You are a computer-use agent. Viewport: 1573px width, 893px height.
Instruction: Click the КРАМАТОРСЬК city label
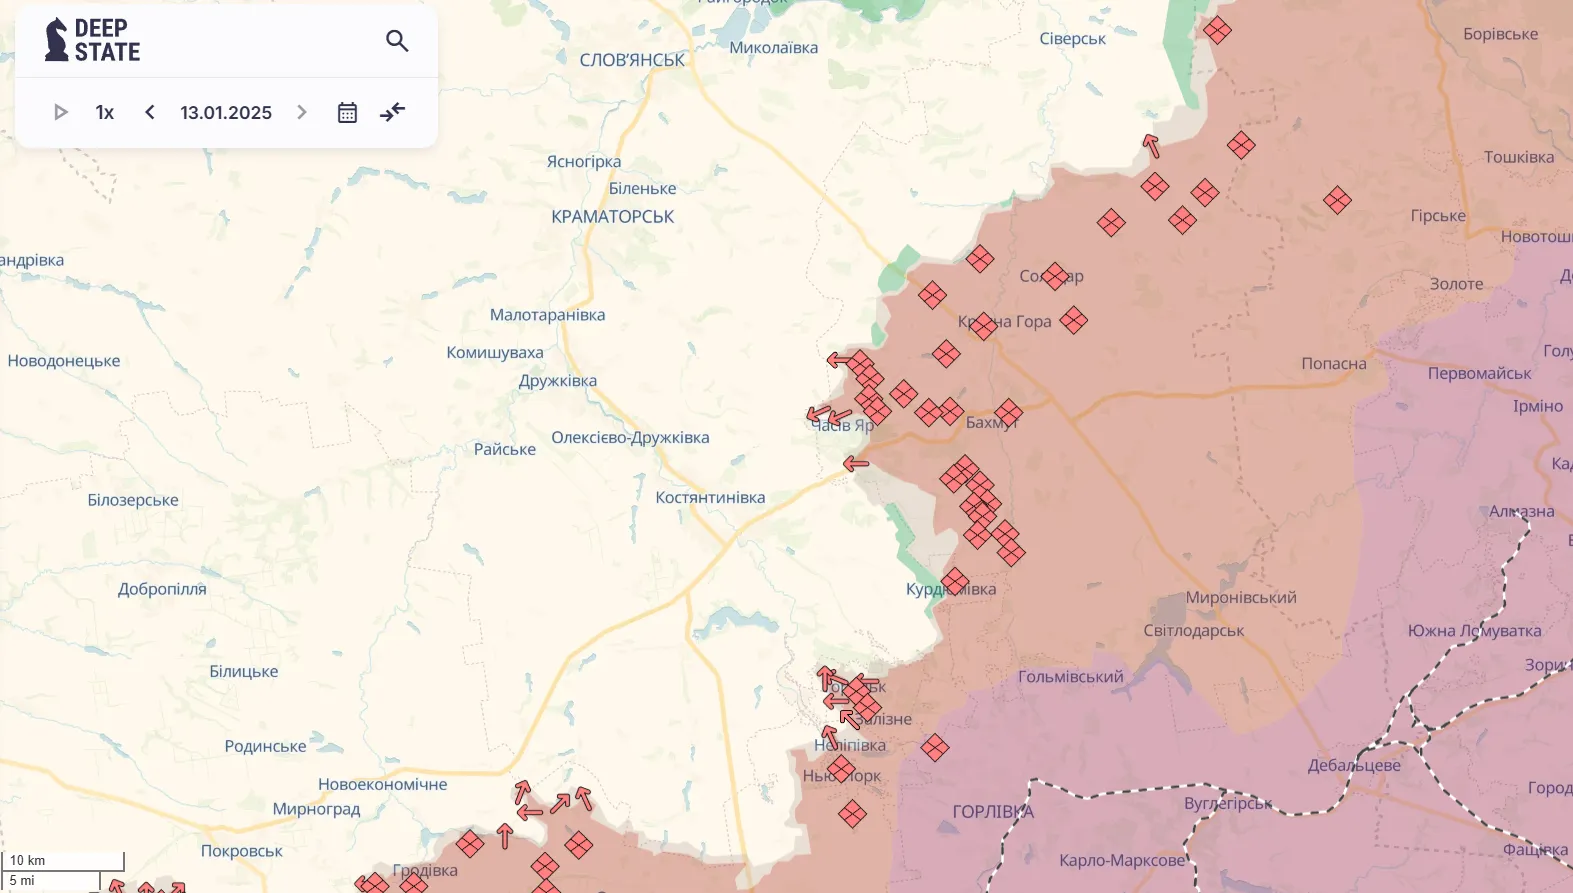coord(613,216)
